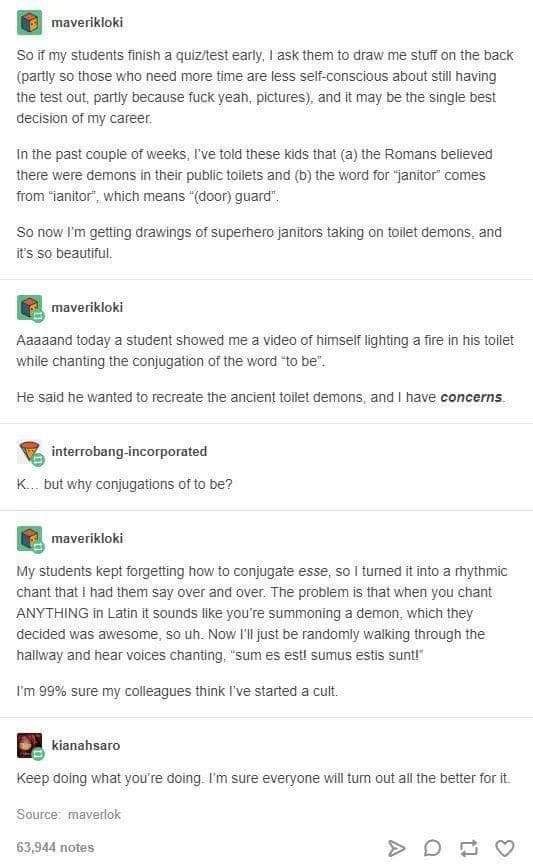Click the bold italic word concerns

click(x=471, y=397)
